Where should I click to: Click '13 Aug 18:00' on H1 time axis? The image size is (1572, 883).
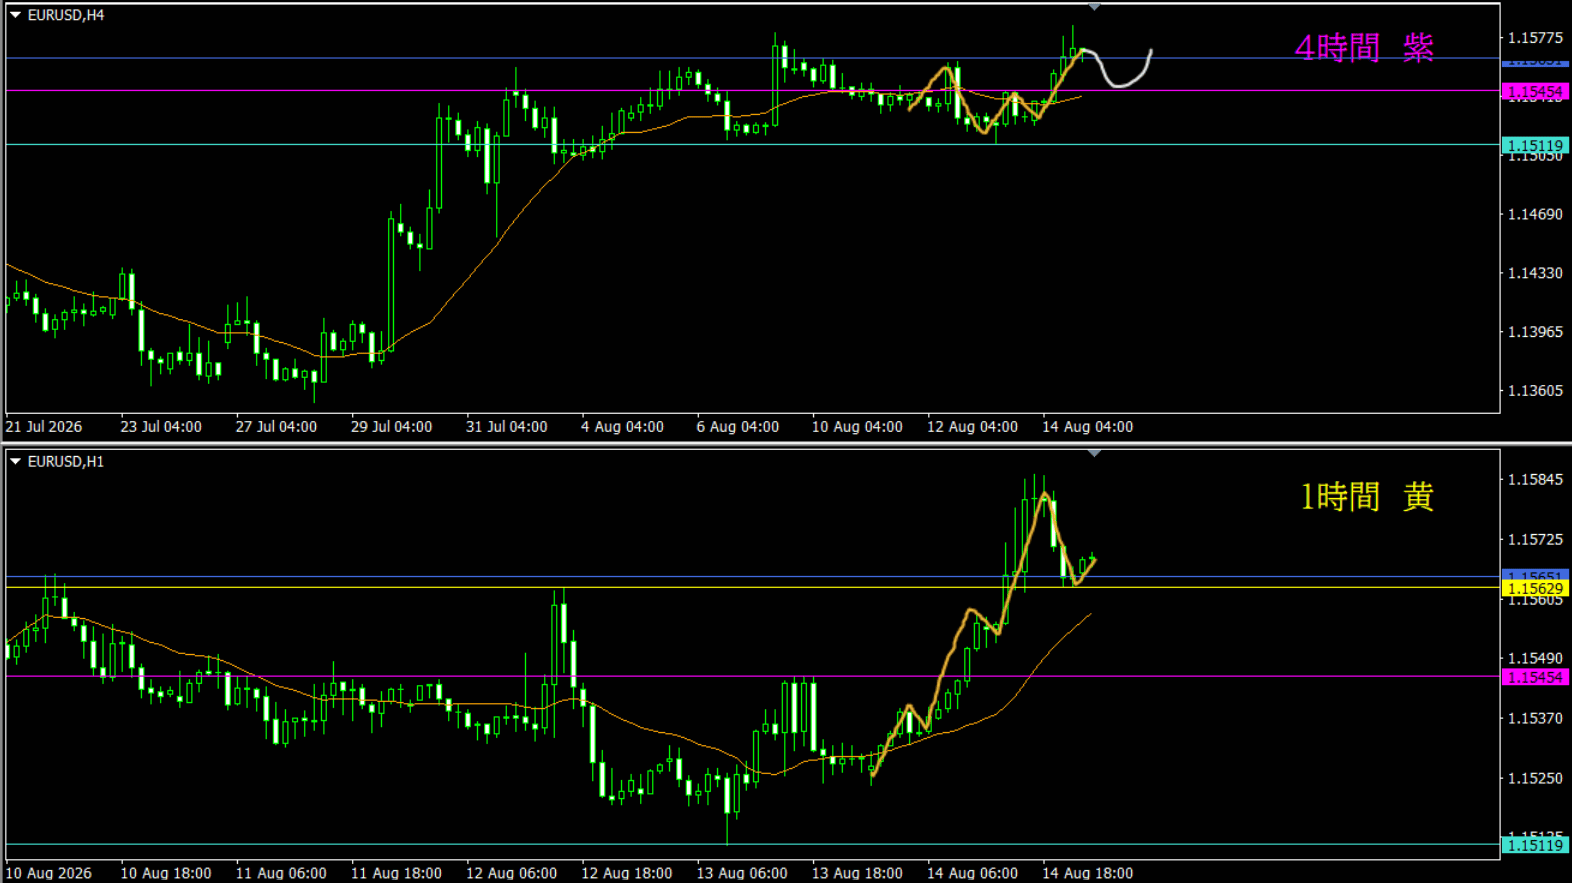tap(857, 873)
